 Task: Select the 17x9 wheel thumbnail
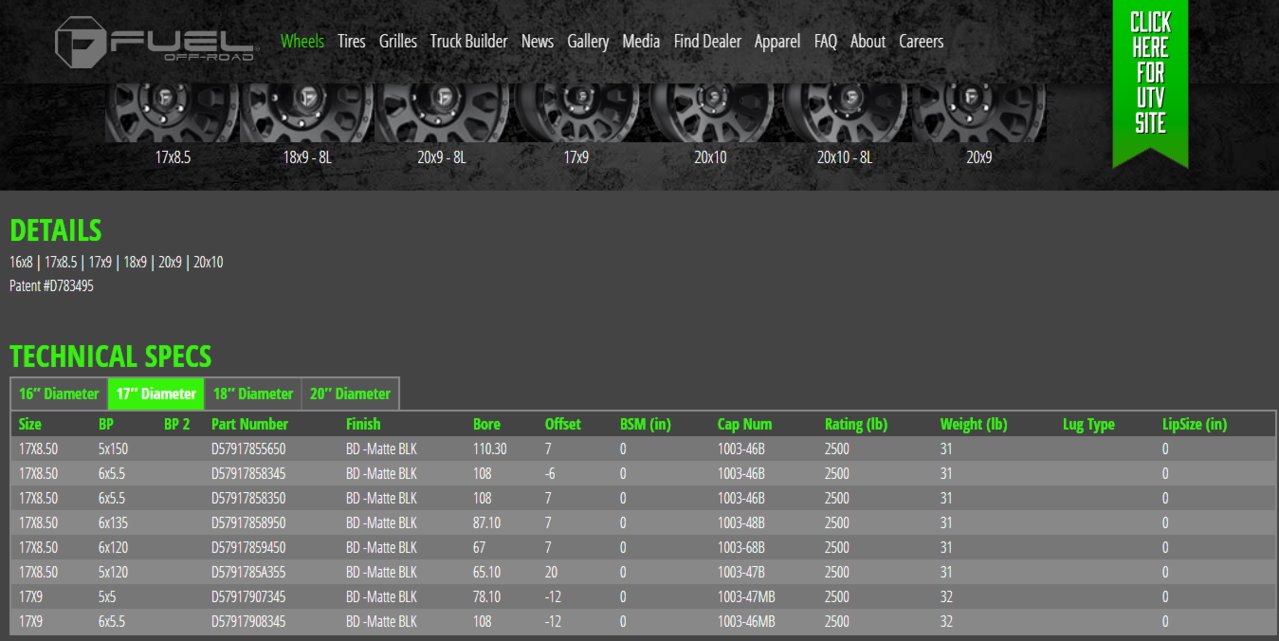tap(576, 113)
